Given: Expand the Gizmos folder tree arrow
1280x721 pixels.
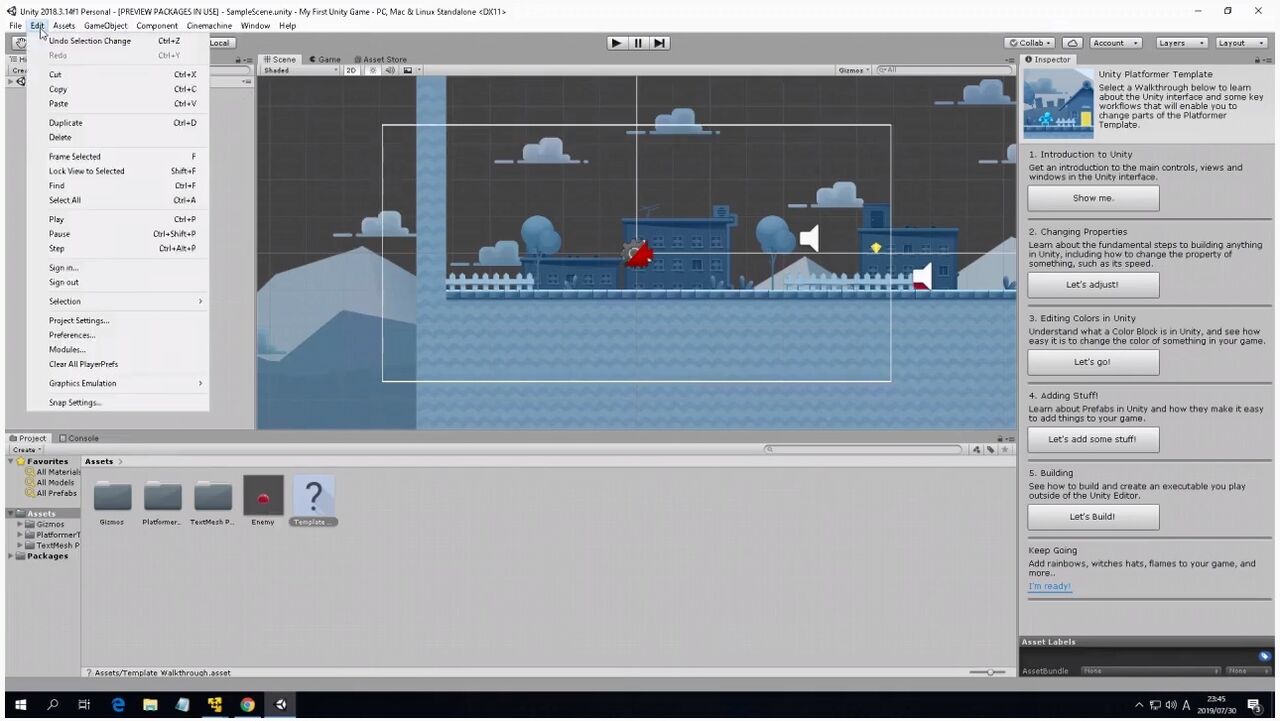Looking at the screenshot, I should tap(20, 524).
